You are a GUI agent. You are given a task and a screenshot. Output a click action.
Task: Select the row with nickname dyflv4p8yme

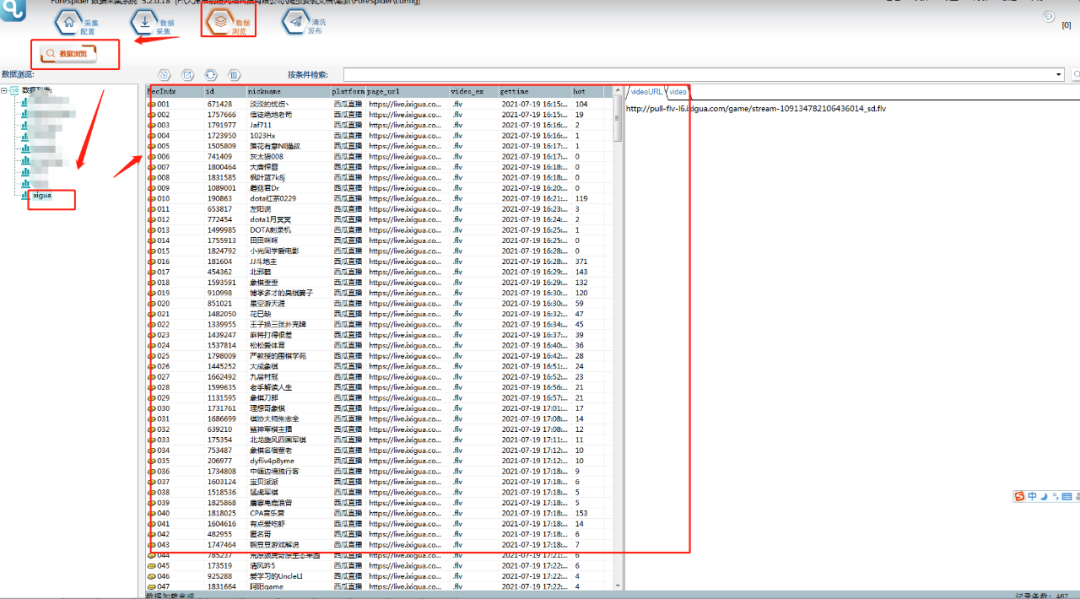pyautogui.click(x=379, y=461)
